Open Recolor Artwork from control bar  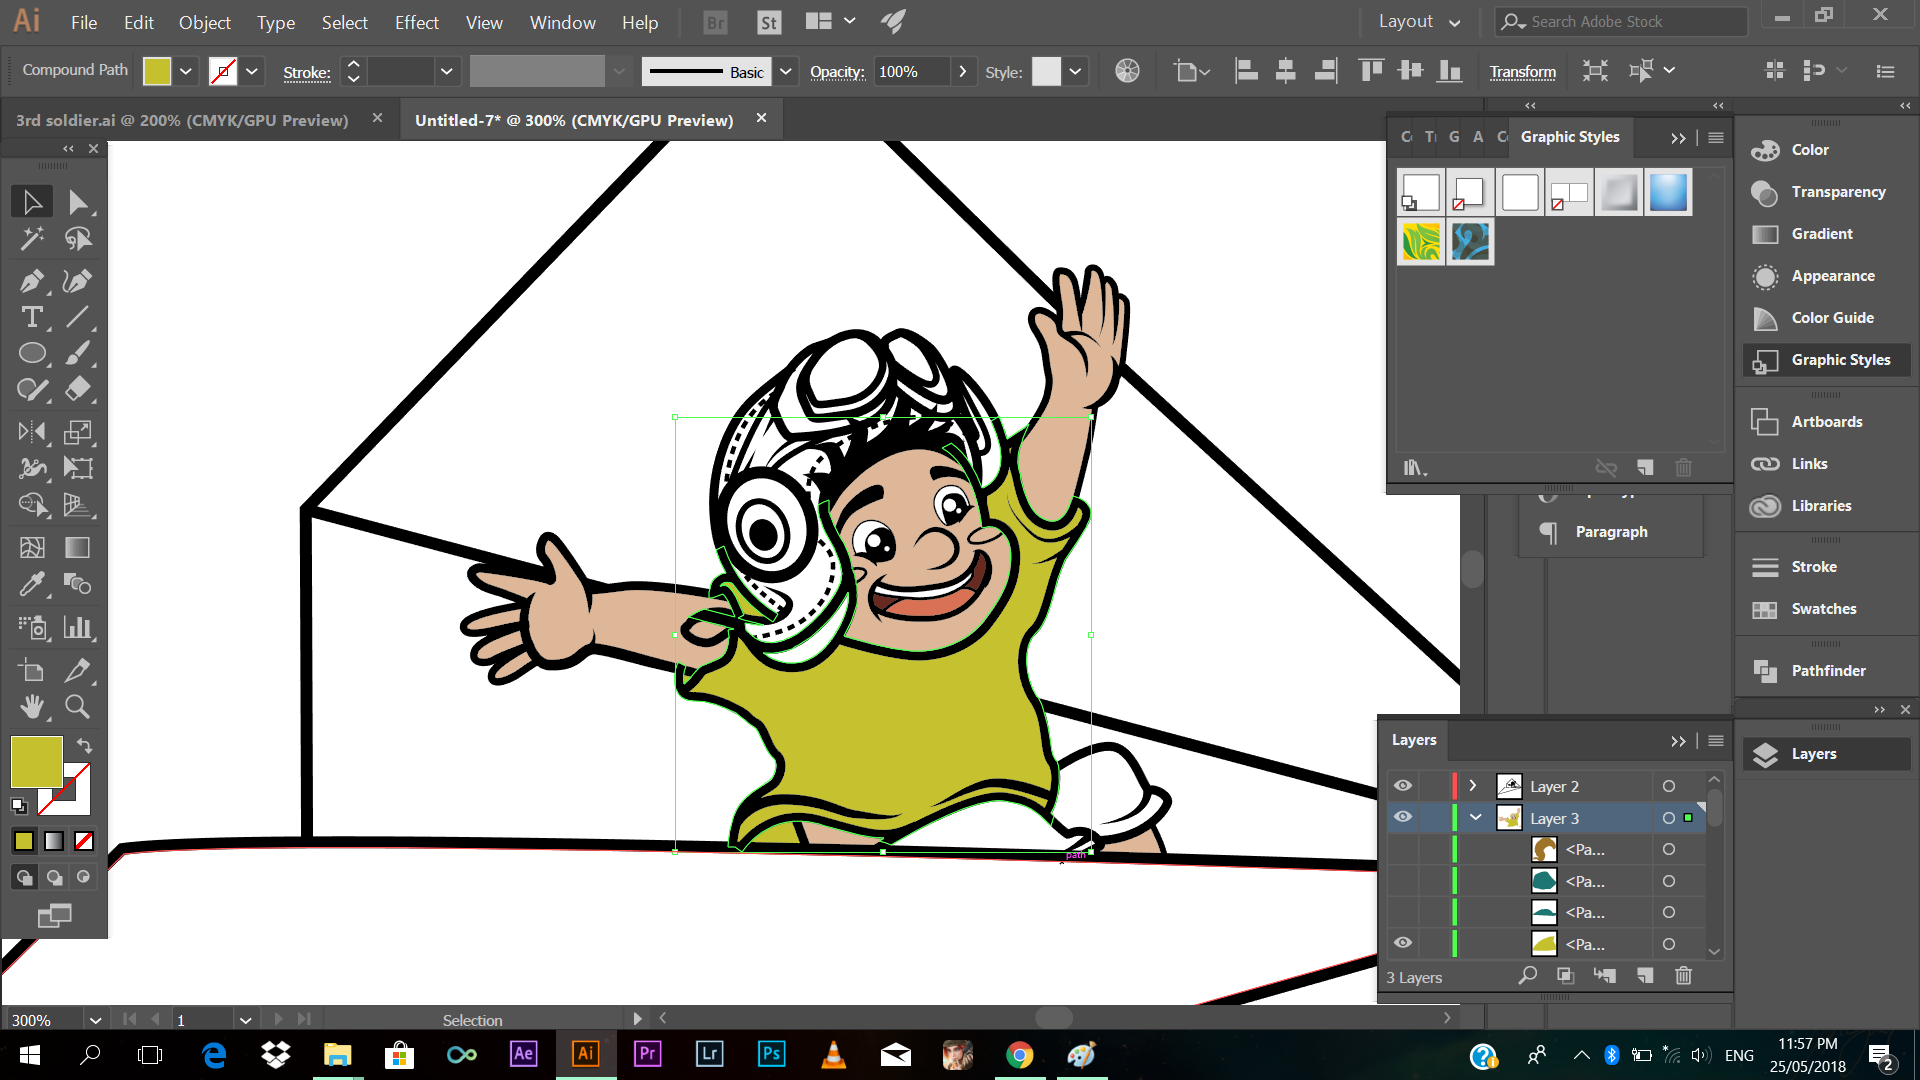[1127, 71]
